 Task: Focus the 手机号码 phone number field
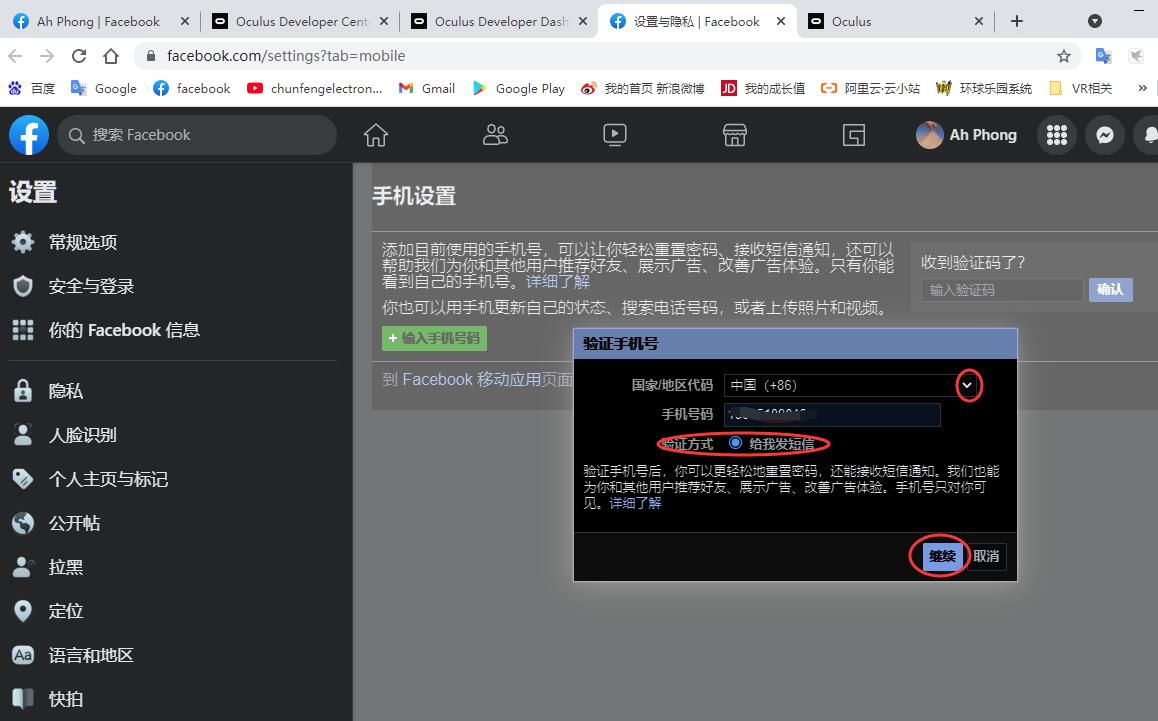point(832,414)
